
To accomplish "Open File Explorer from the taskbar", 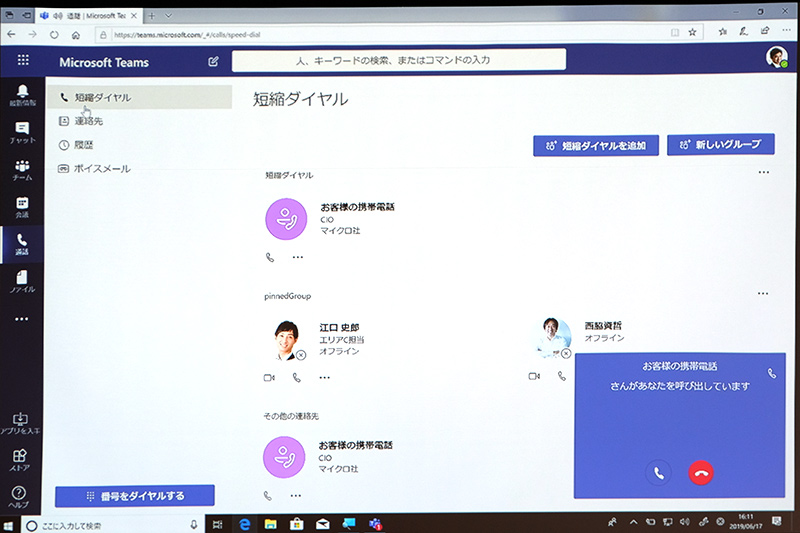I will 270,524.
